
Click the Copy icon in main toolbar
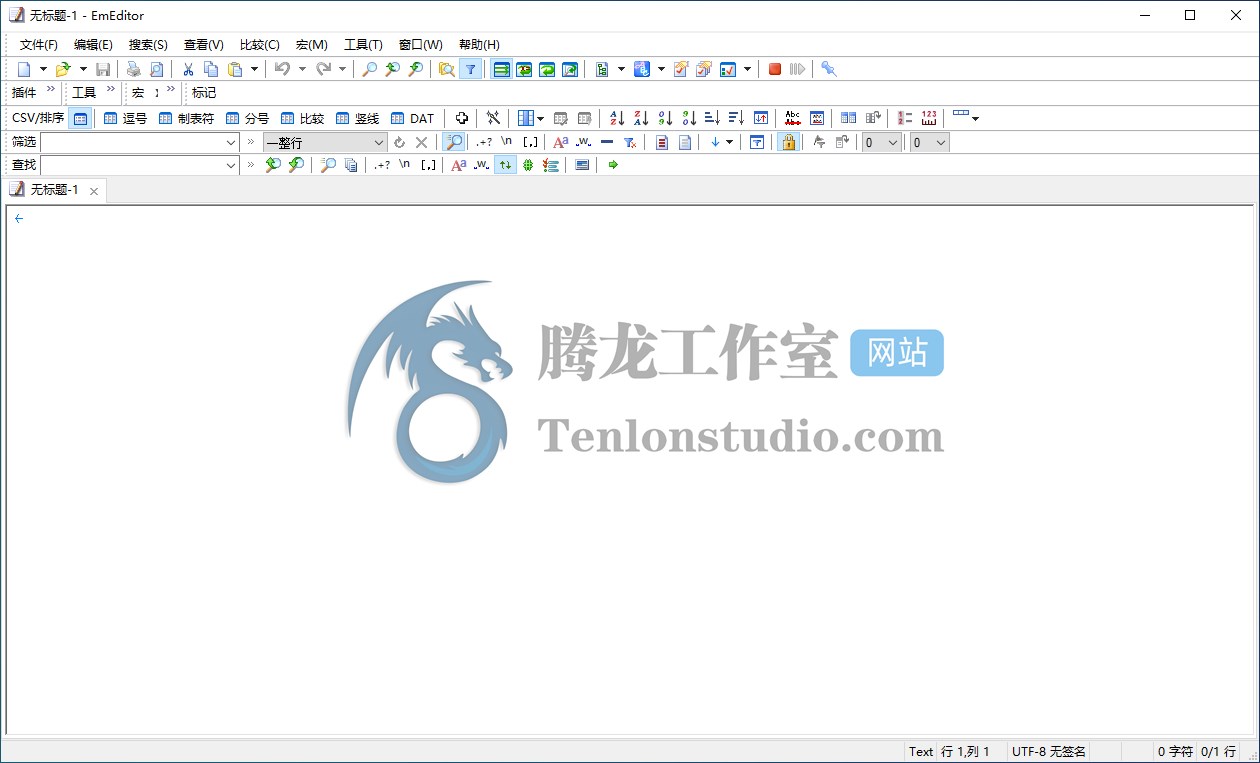coord(211,69)
